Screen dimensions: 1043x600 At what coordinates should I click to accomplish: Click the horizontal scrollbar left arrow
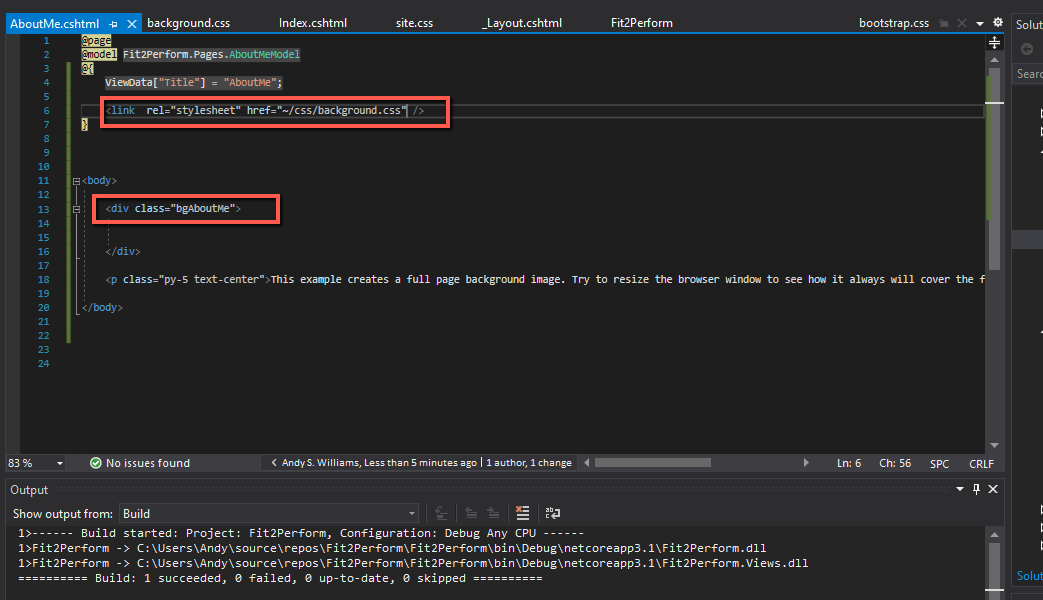coord(586,462)
